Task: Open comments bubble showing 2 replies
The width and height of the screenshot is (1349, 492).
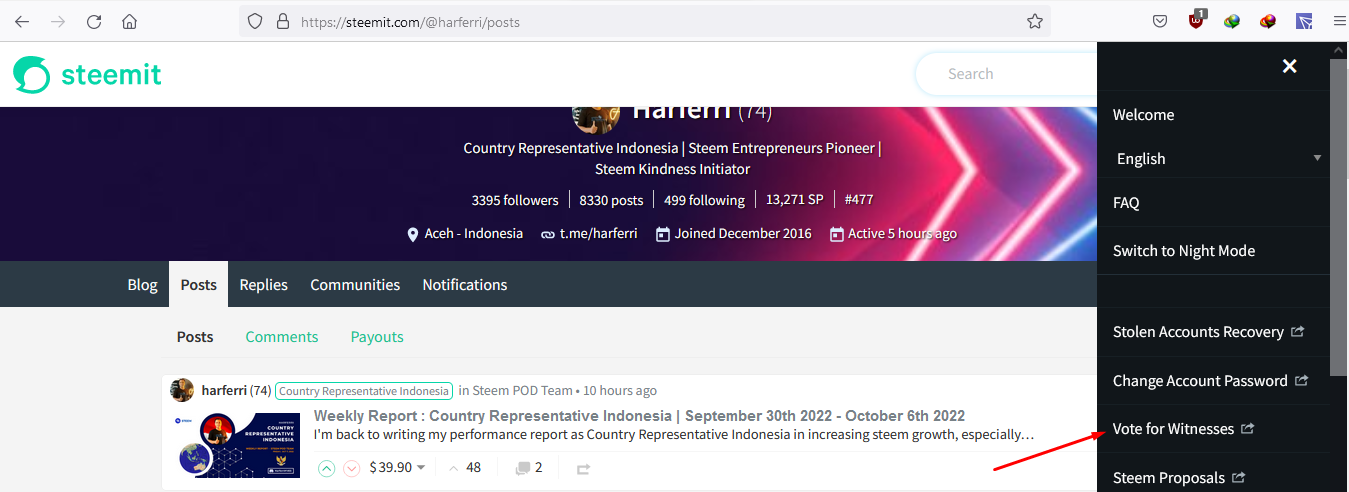Action: (x=529, y=467)
